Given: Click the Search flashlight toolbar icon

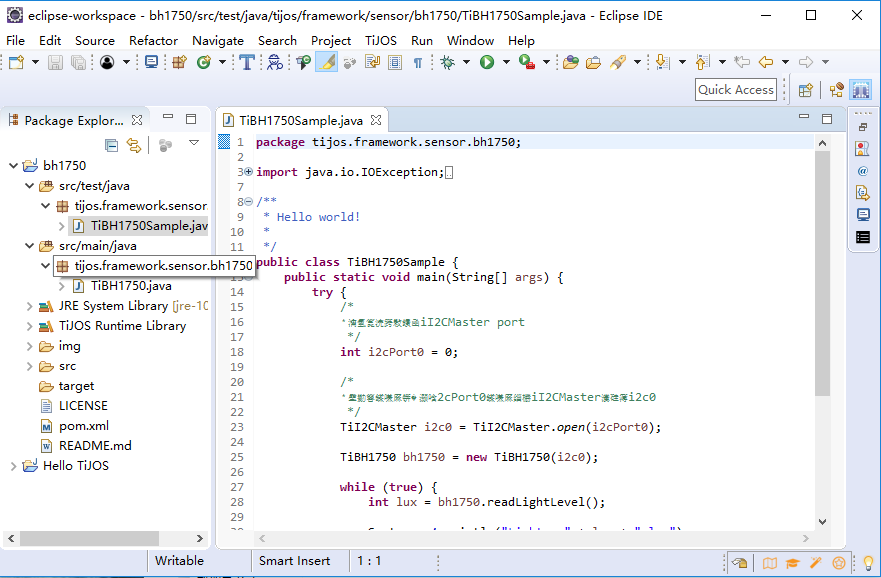Looking at the screenshot, I should (x=617, y=62).
